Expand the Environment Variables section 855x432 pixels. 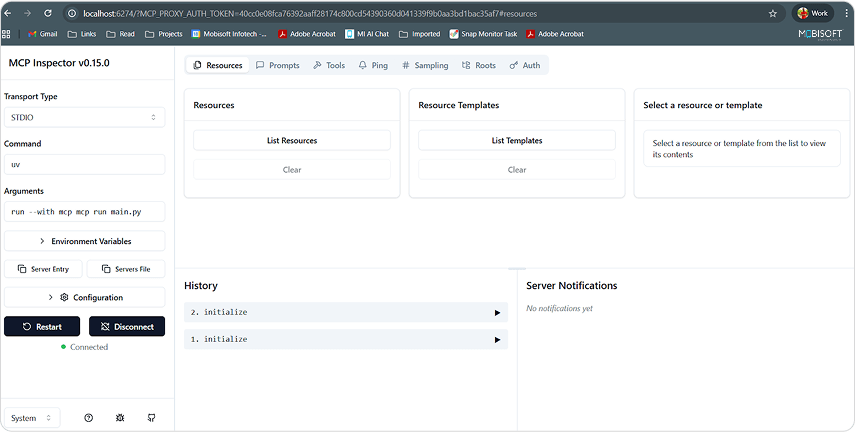84,241
